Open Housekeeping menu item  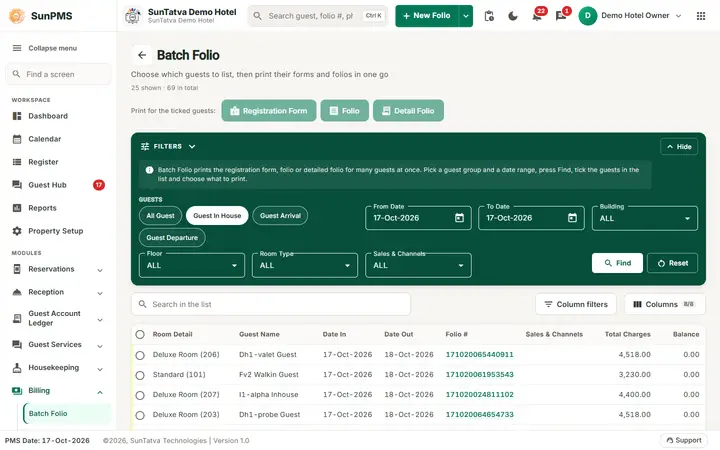click(58, 367)
